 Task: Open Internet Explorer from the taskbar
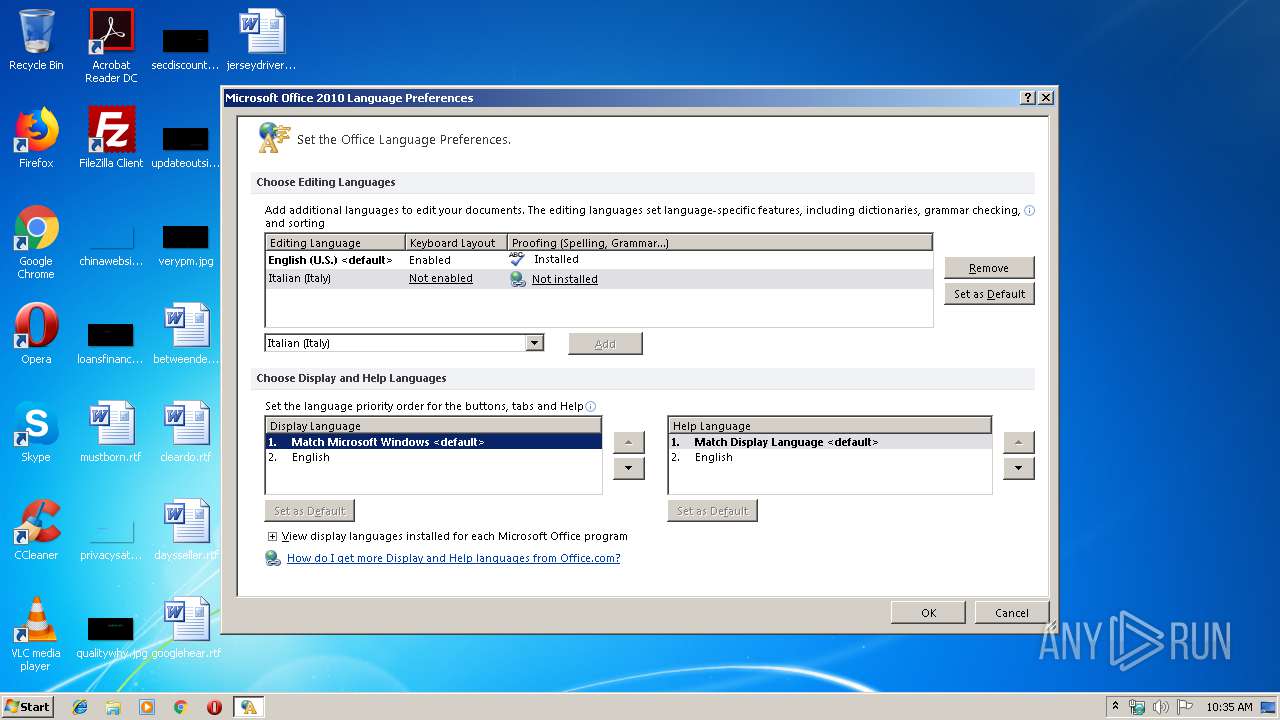(x=80, y=707)
